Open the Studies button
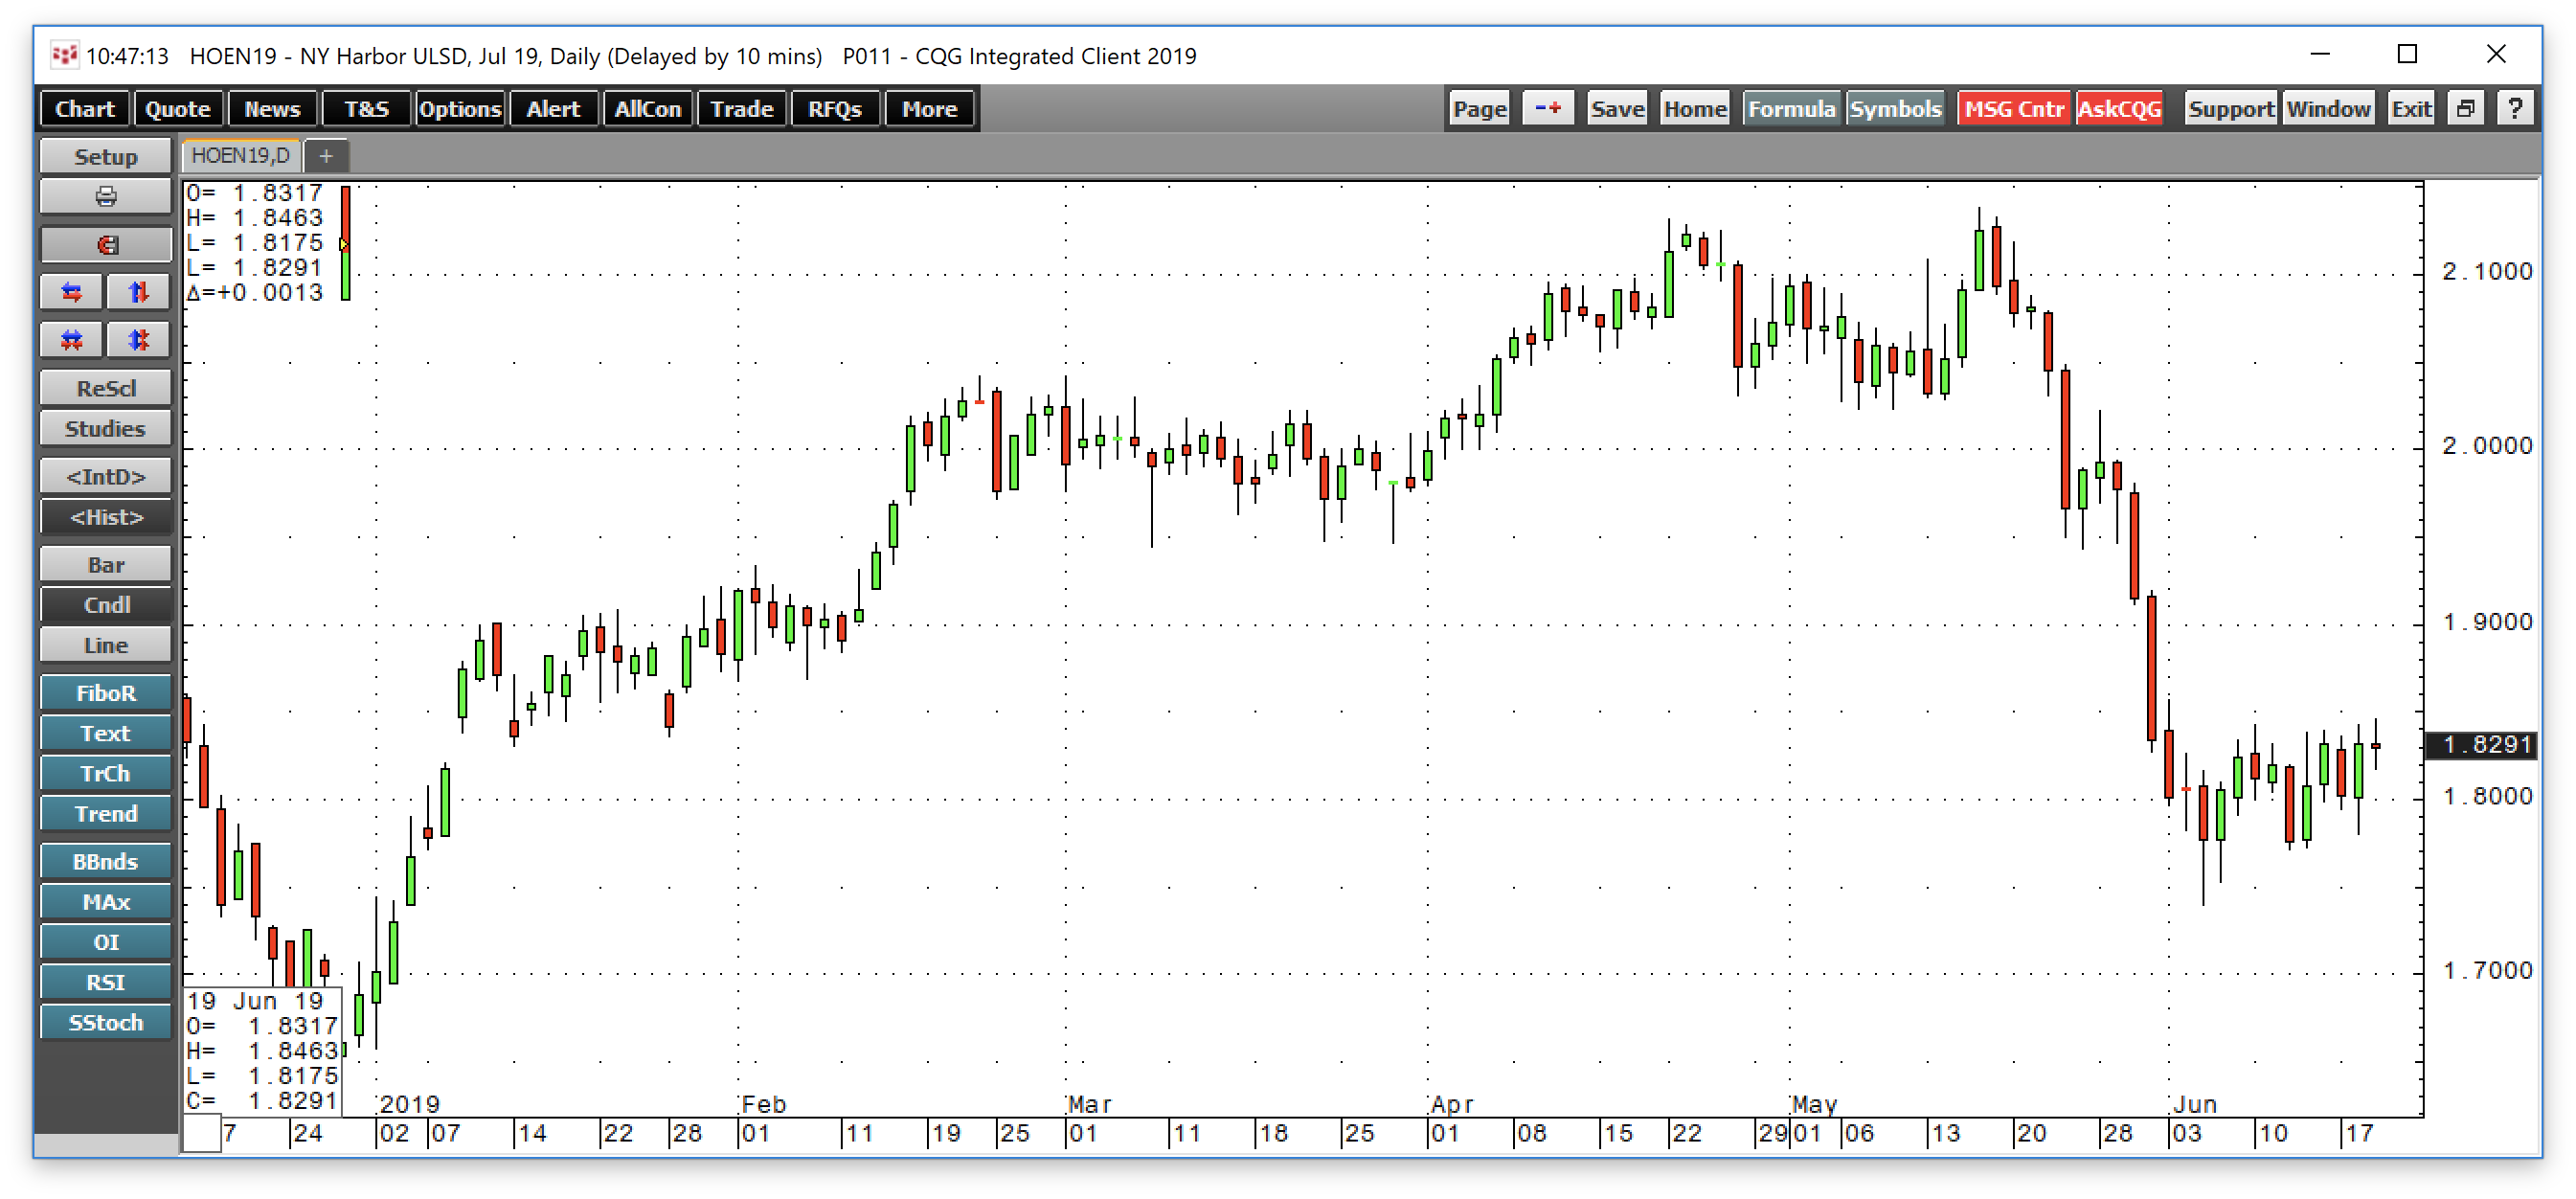The width and height of the screenshot is (2576, 1199). click(105, 429)
